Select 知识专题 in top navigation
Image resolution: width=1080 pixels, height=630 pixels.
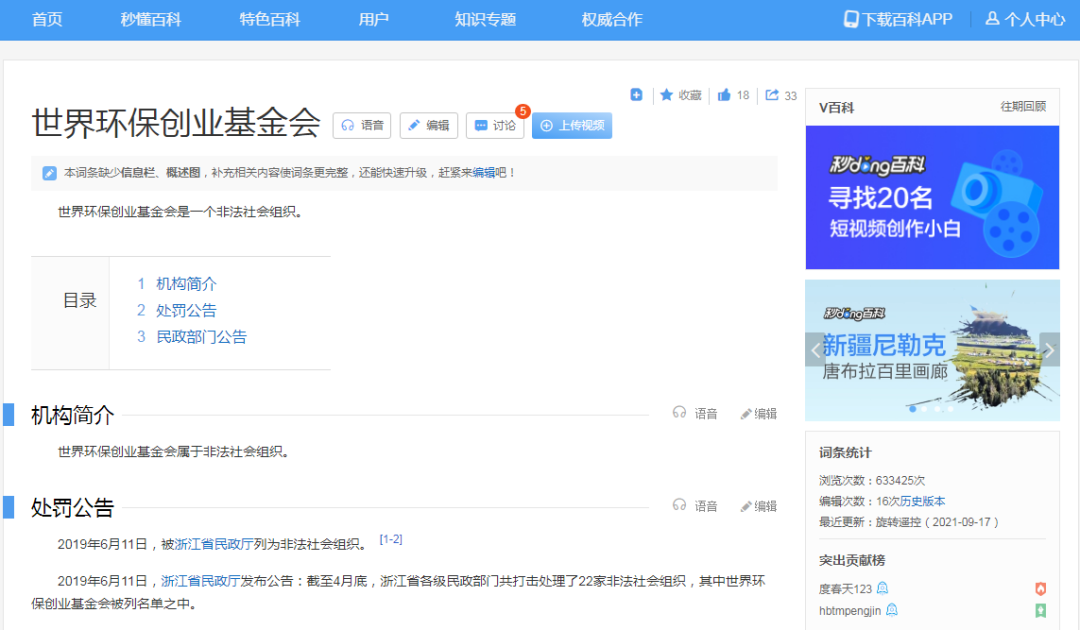[485, 19]
